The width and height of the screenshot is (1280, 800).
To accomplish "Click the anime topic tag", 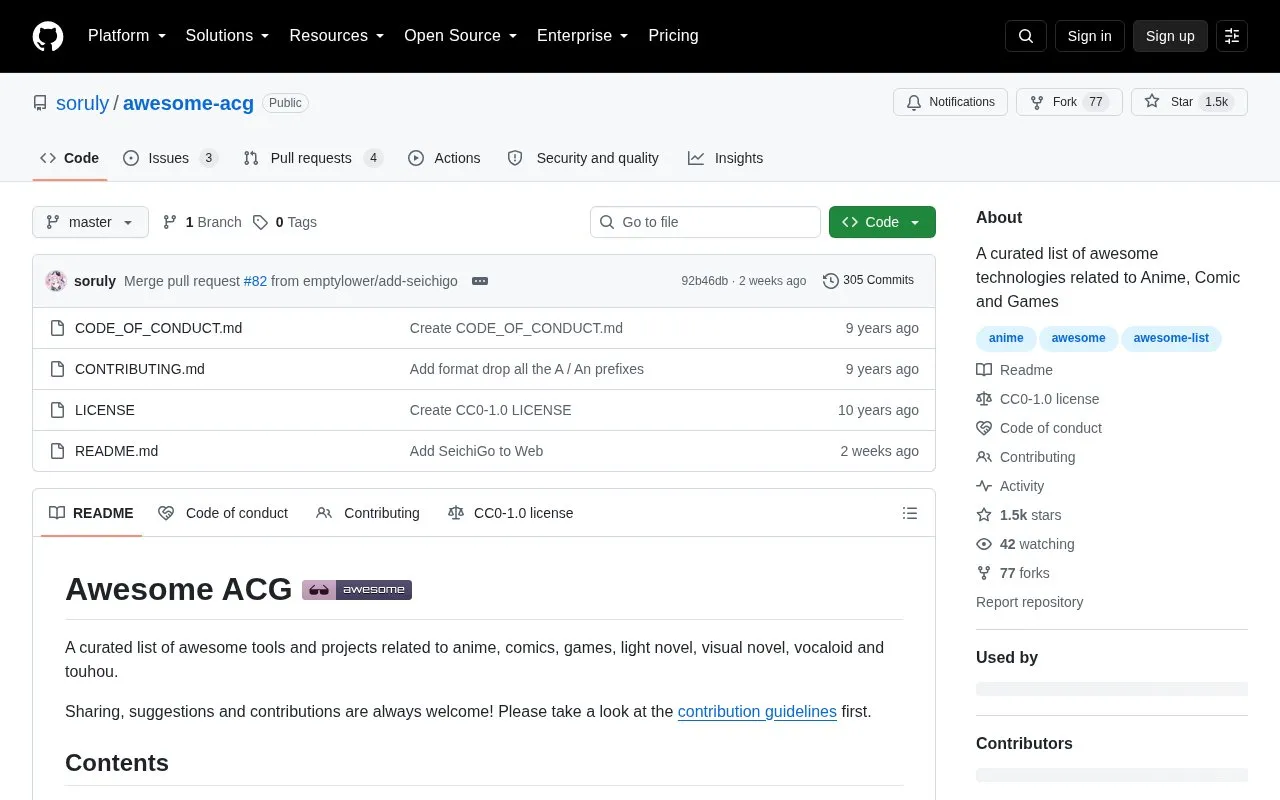I will (x=1006, y=338).
